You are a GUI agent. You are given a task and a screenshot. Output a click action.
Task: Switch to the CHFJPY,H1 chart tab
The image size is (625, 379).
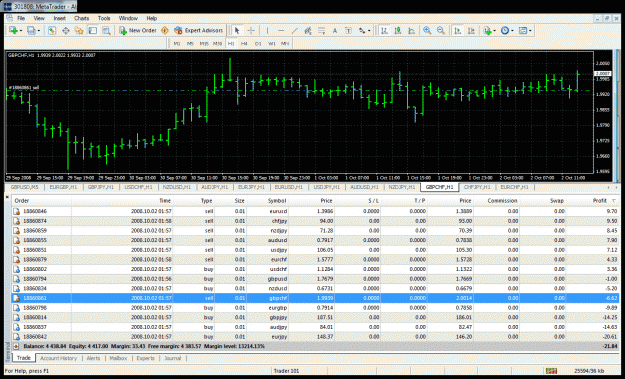point(477,187)
